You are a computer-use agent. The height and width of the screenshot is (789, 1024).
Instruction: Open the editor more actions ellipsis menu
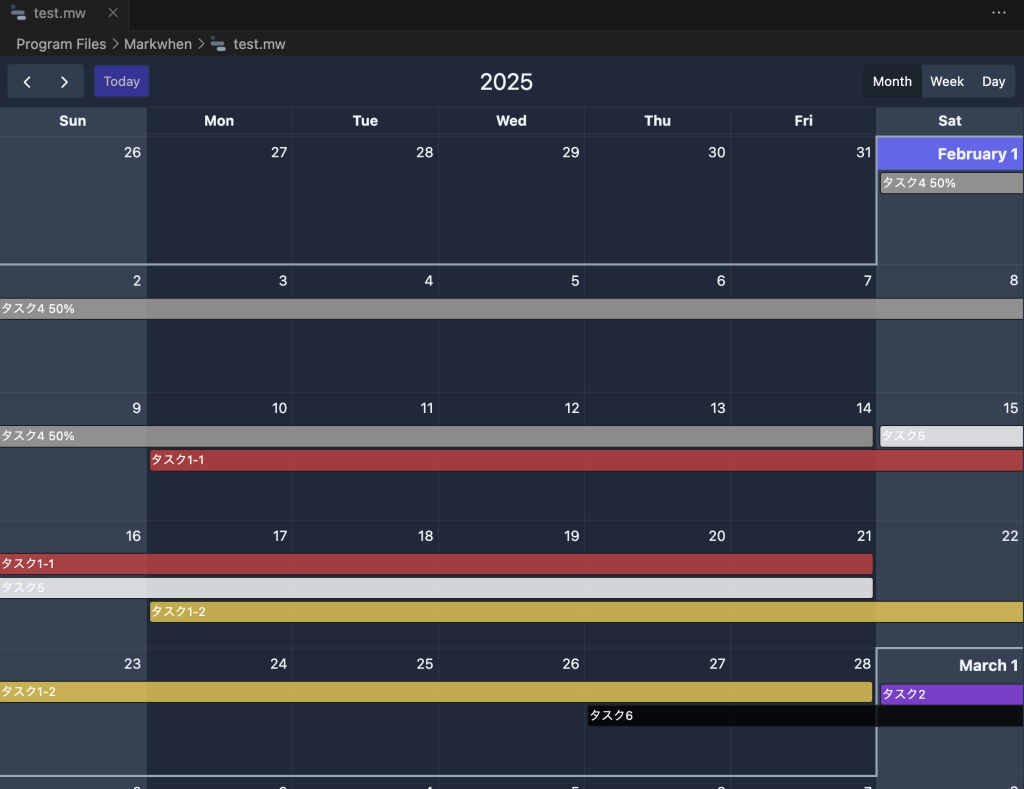[998, 13]
